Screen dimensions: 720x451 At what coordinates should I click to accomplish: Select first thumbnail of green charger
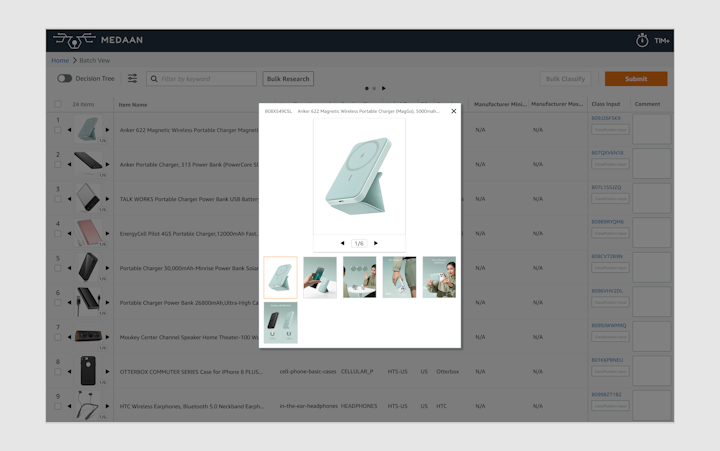(x=281, y=277)
